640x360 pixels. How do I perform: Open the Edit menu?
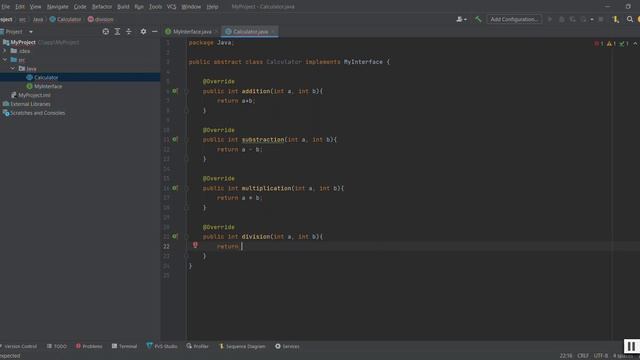(x=20, y=7)
